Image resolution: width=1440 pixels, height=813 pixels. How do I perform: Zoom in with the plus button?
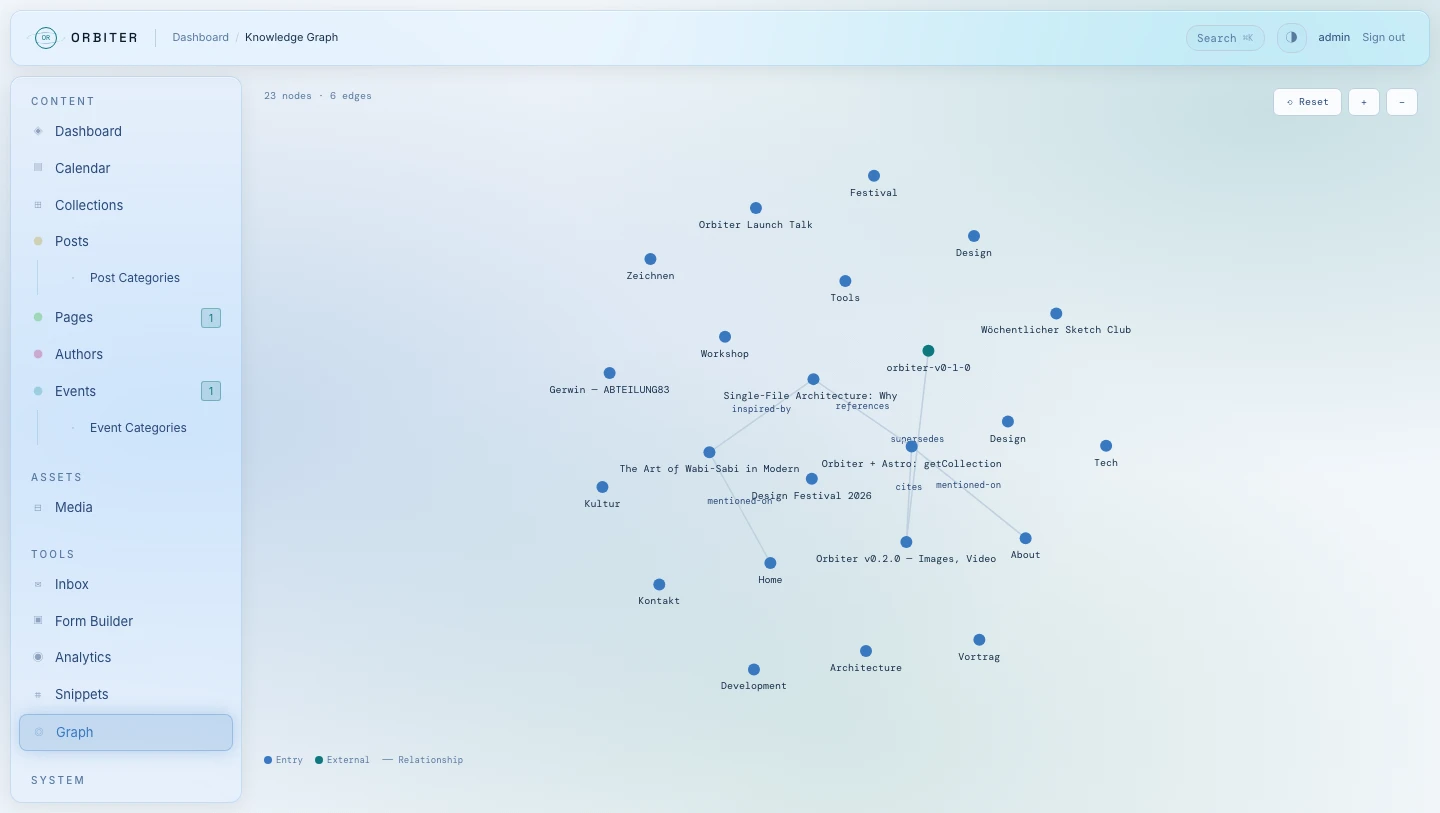pyautogui.click(x=1364, y=102)
